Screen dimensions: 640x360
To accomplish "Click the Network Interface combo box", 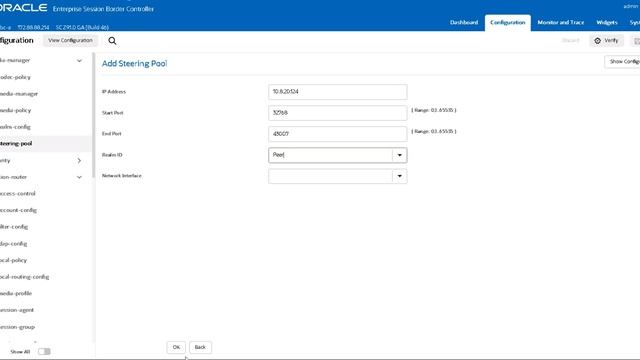I will (330, 176).
